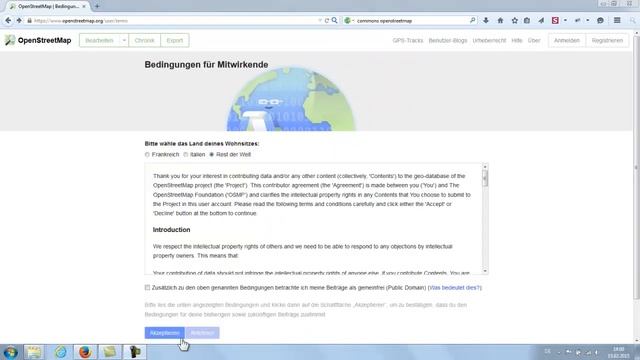Open the URL history dropdown in address bar
Screen dimensions: 640x360
click(x=320, y=20)
